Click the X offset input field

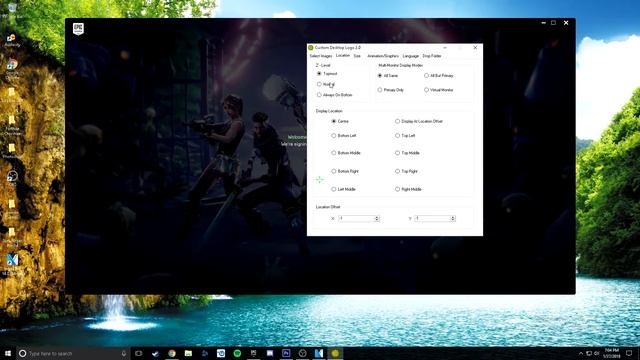[x=356, y=218]
